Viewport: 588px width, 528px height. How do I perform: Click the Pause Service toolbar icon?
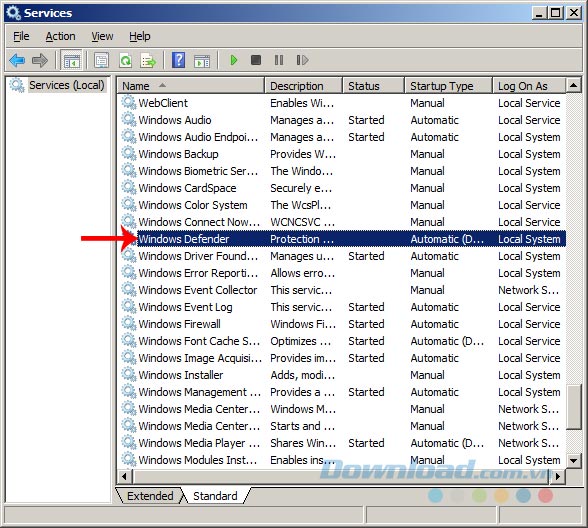point(279,60)
